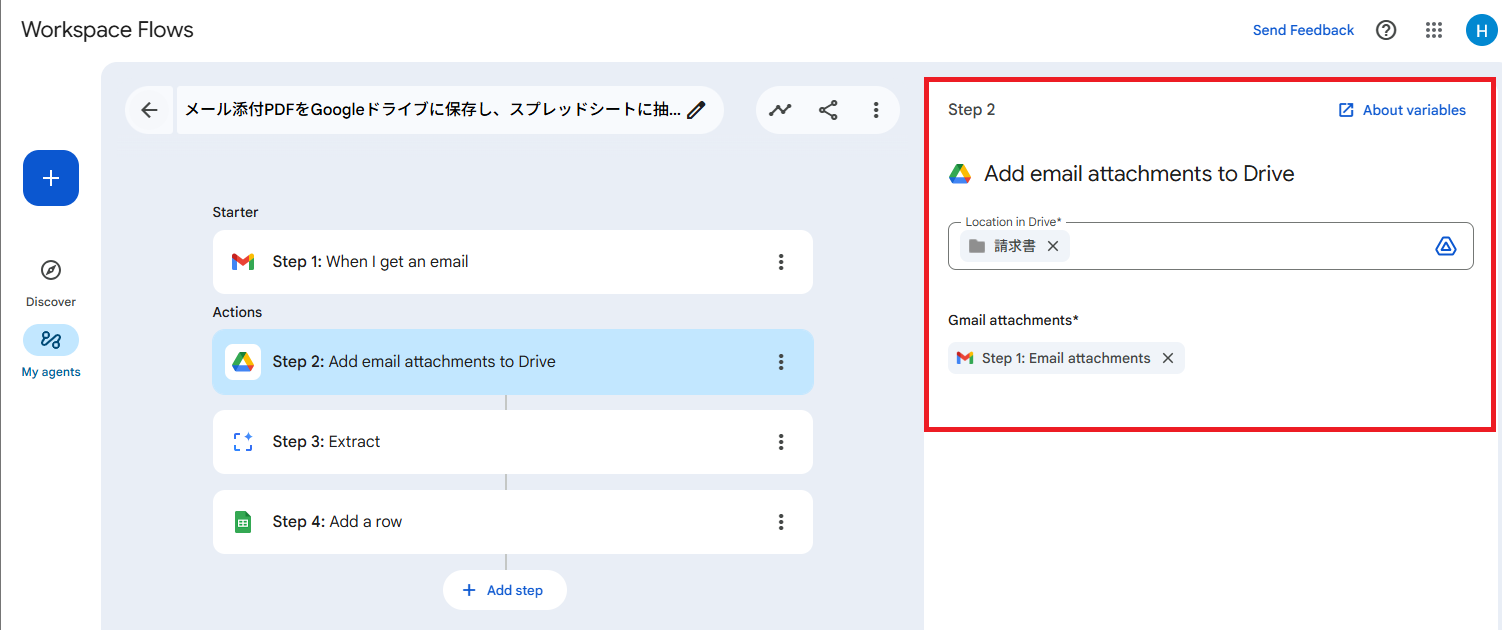Open Step 2 three-dot options menu
The width and height of the screenshot is (1502, 630).
tap(781, 362)
